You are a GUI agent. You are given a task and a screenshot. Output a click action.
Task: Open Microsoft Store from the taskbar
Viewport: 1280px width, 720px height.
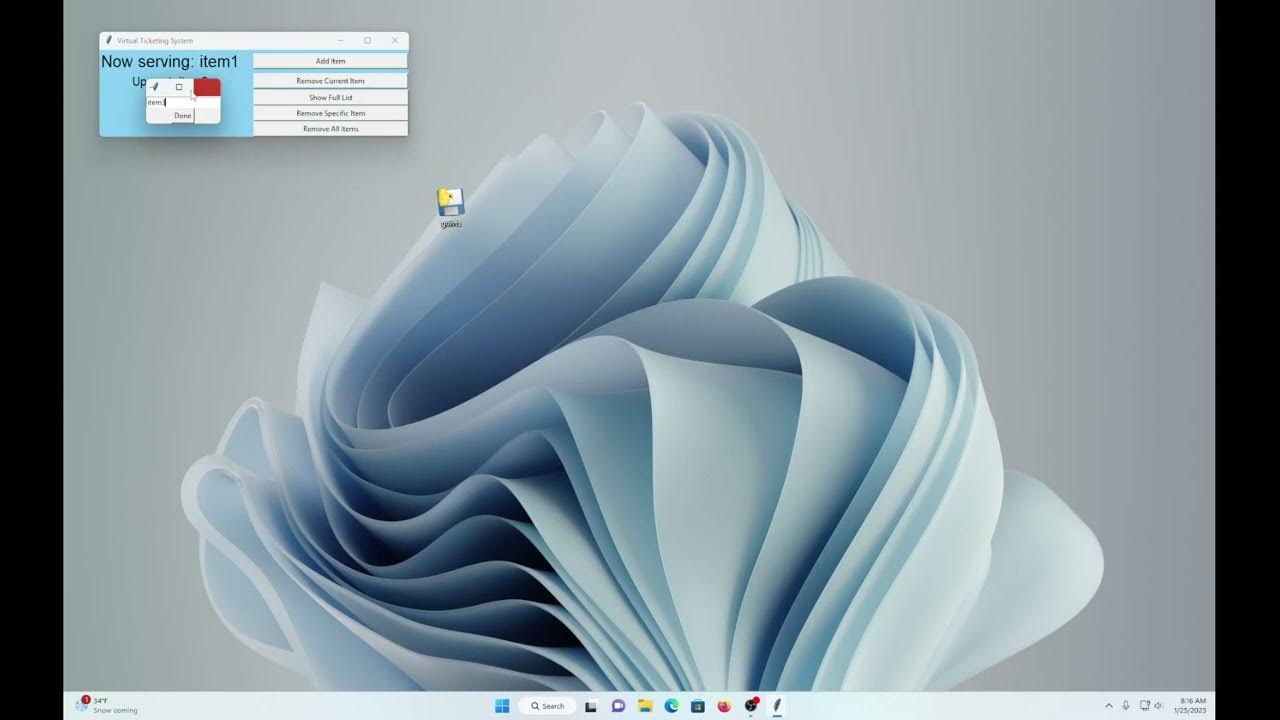coord(698,706)
